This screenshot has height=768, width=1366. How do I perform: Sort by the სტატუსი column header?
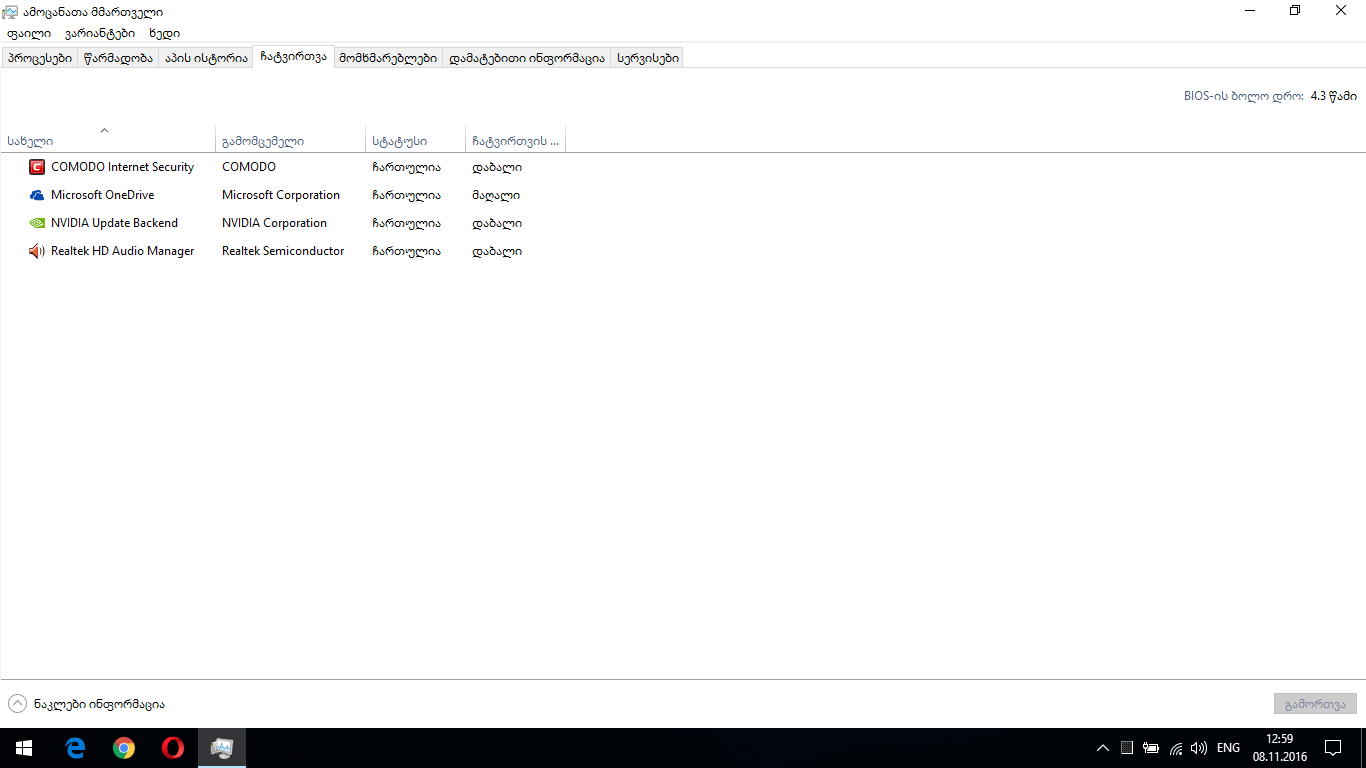(416, 141)
